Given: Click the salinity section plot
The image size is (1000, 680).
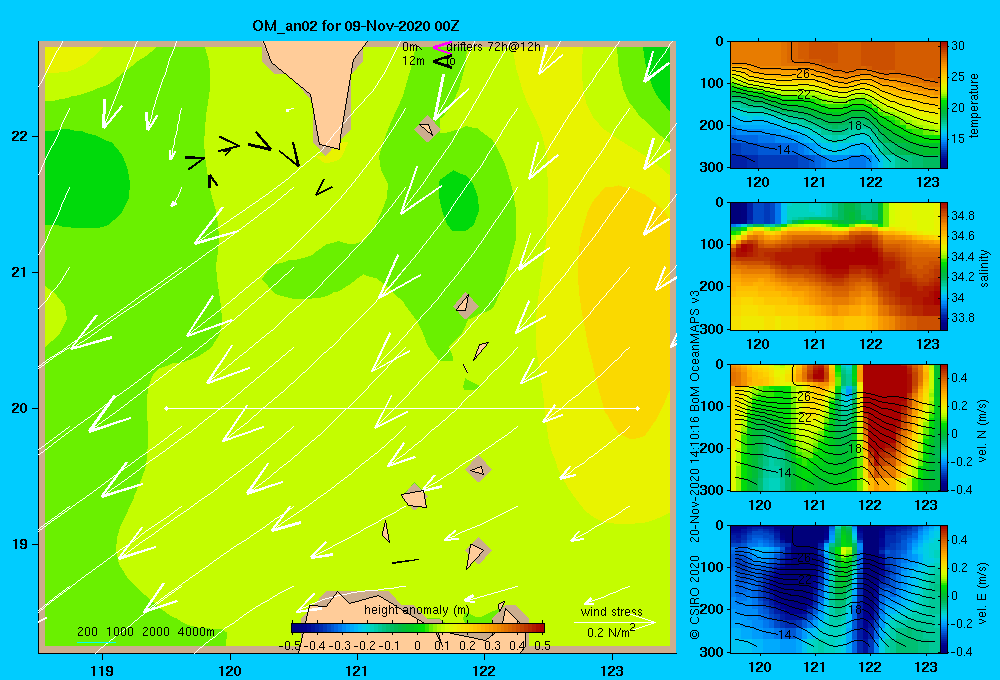Looking at the screenshot, I should coord(834,266).
